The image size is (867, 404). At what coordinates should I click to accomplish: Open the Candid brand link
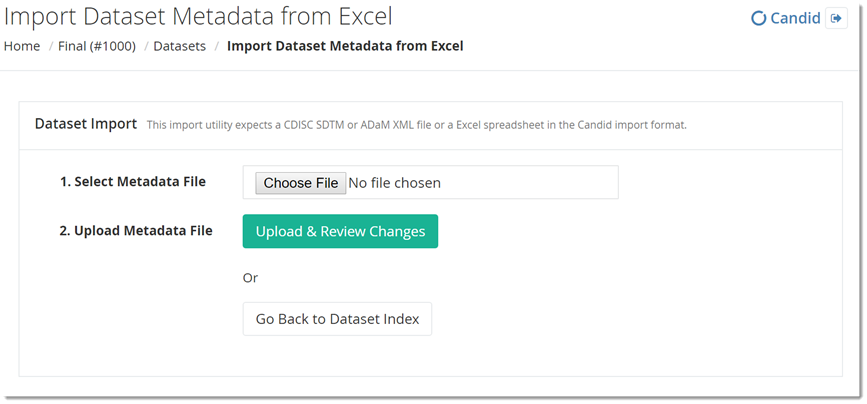click(795, 18)
